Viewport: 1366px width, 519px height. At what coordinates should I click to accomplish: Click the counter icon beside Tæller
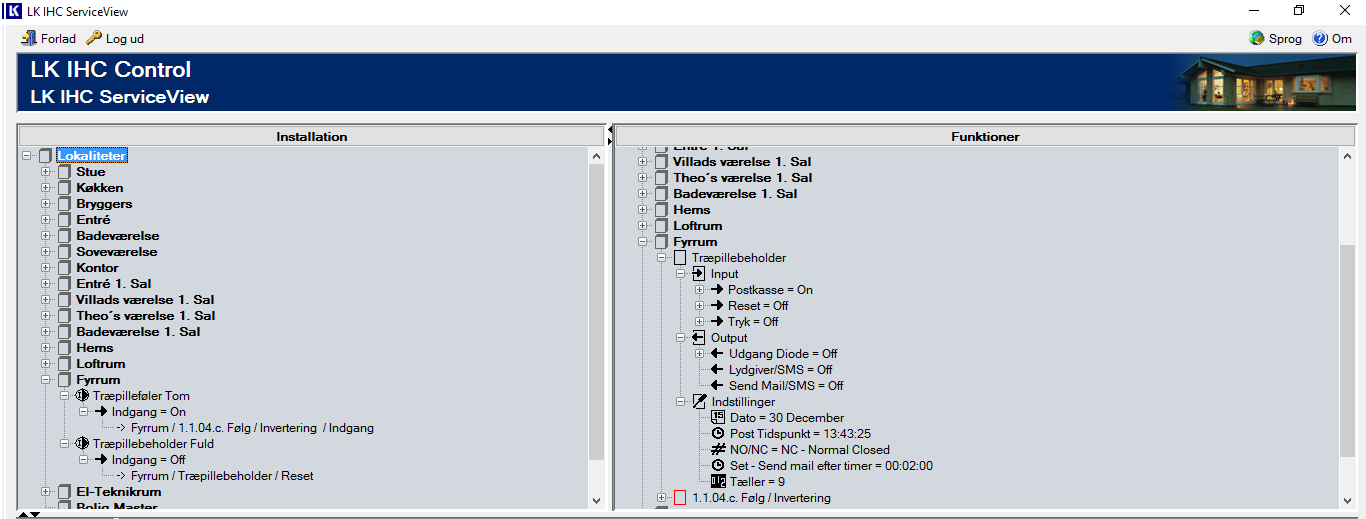point(718,482)
